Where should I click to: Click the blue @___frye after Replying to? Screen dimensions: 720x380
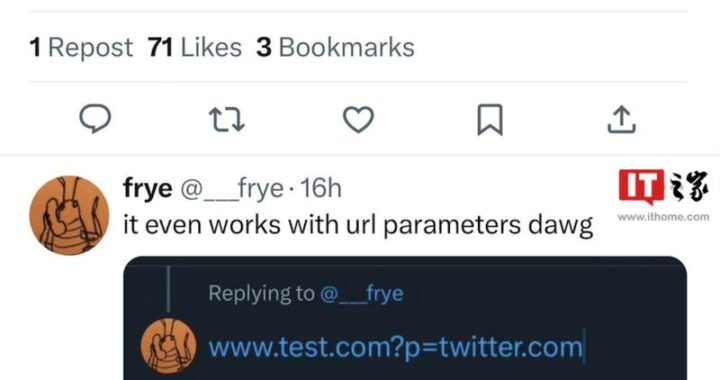pyautogui.click(x=361, y=293)
